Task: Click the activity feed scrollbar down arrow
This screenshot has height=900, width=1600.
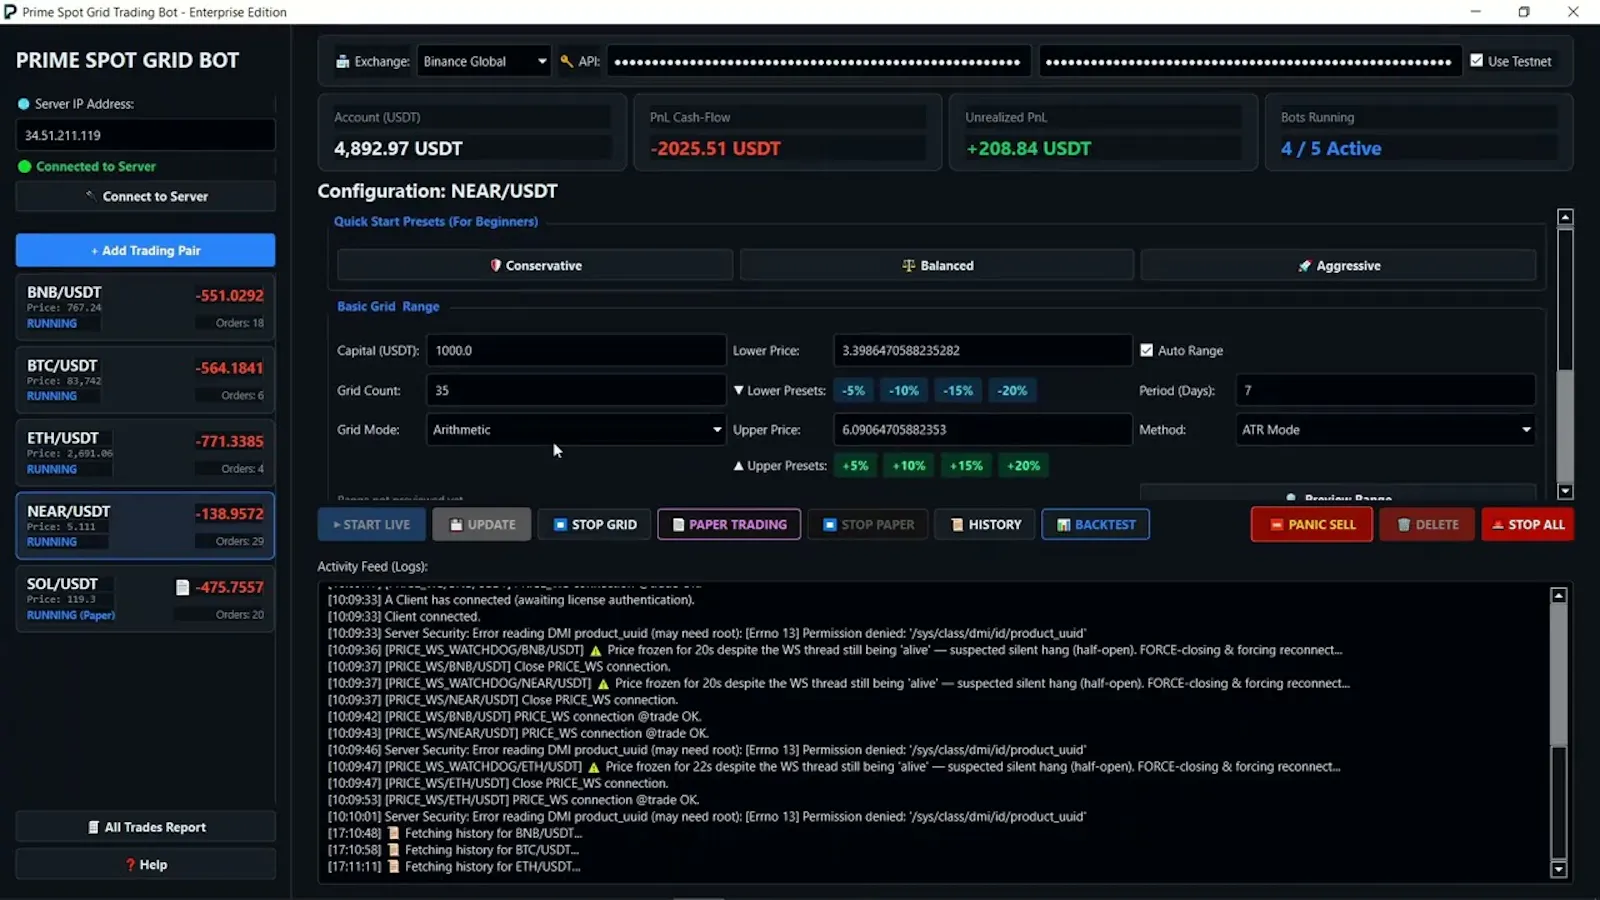Action: tap(1558, 870)
